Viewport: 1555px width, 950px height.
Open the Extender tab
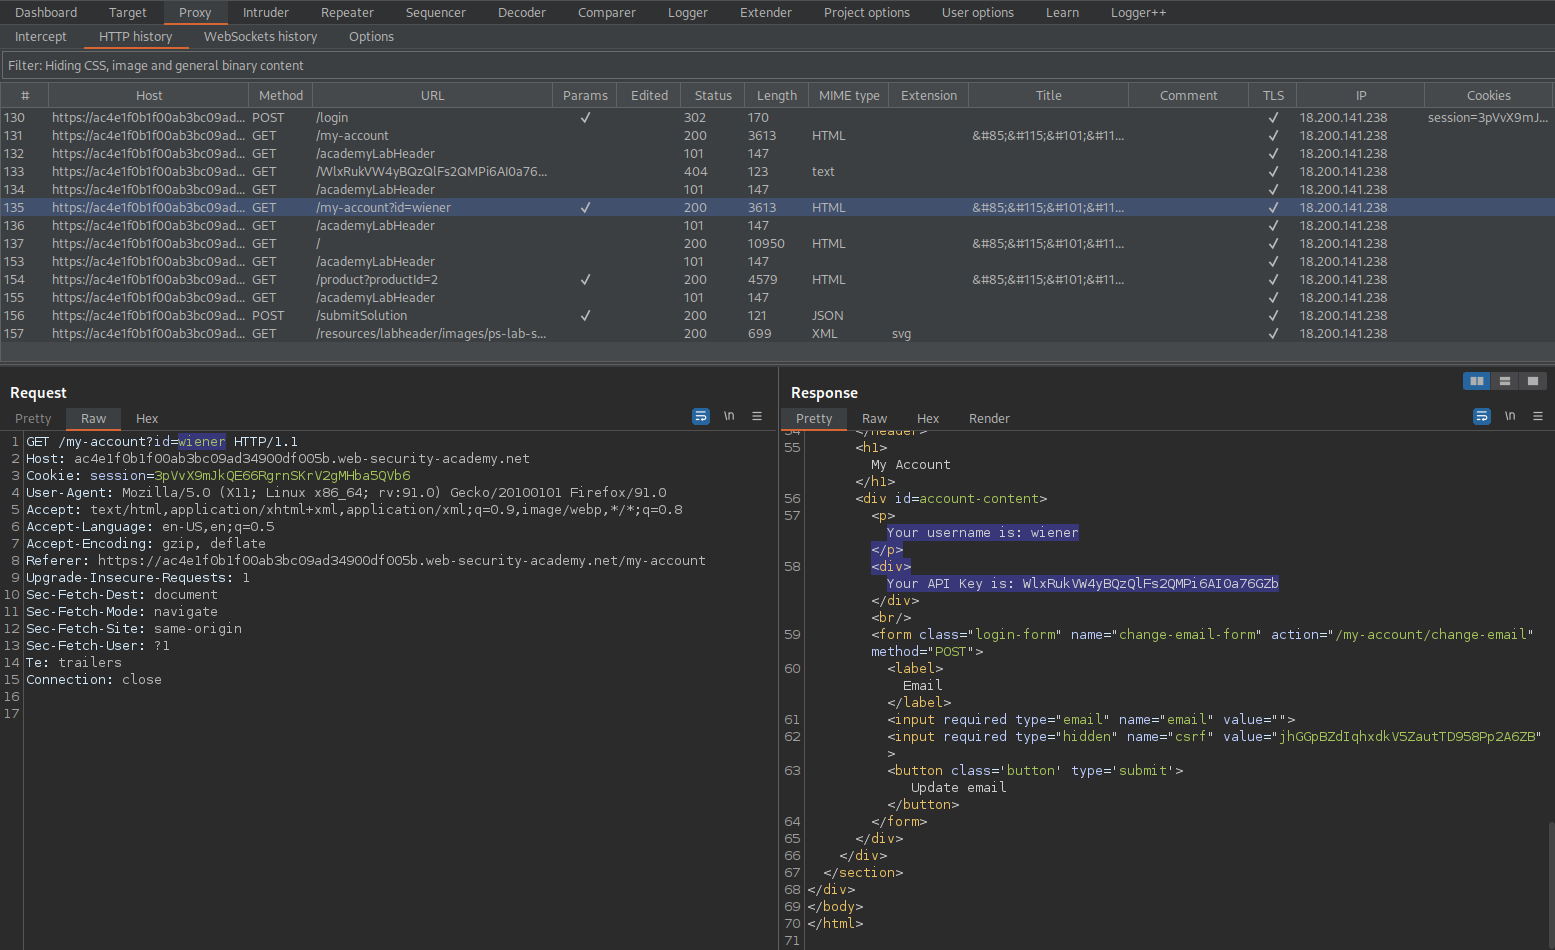click(766, 13)
